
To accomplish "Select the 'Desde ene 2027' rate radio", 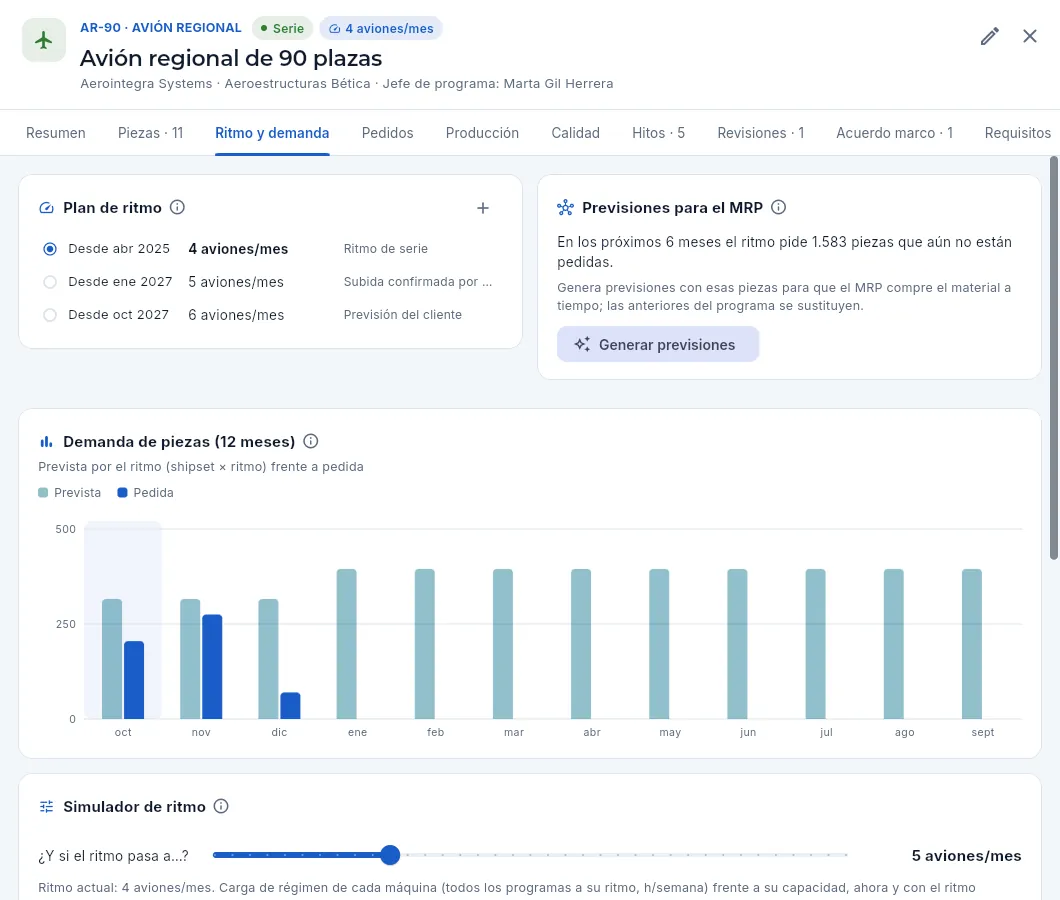I will coord(50,282).
